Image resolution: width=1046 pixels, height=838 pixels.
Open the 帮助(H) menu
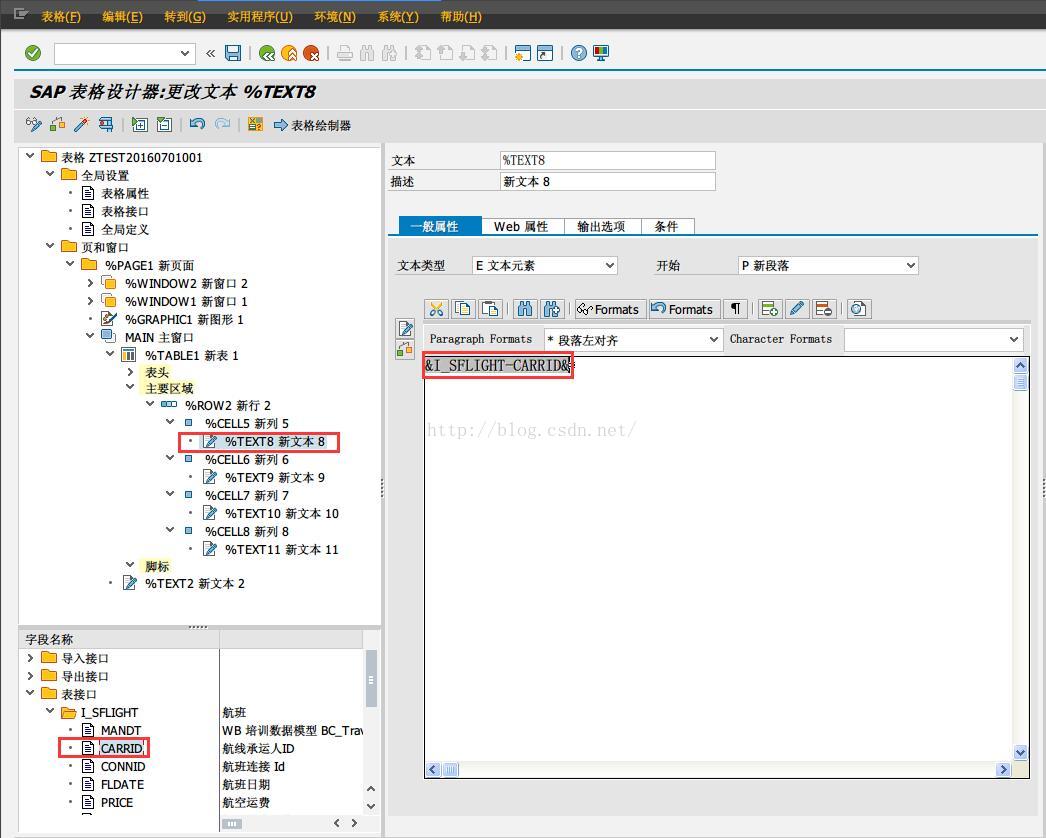click(460, 17)
